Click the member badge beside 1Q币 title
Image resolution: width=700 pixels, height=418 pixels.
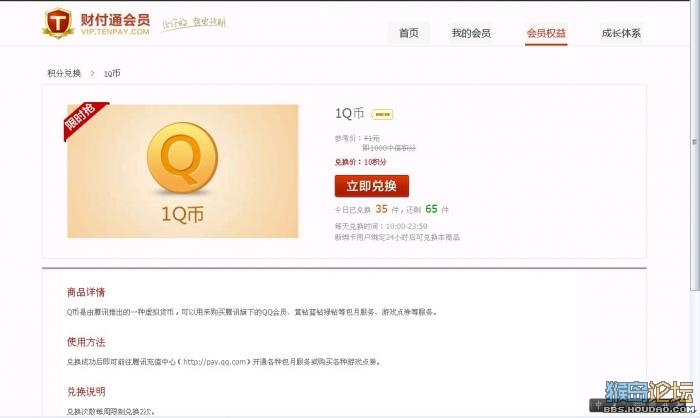tap(383, 115)
